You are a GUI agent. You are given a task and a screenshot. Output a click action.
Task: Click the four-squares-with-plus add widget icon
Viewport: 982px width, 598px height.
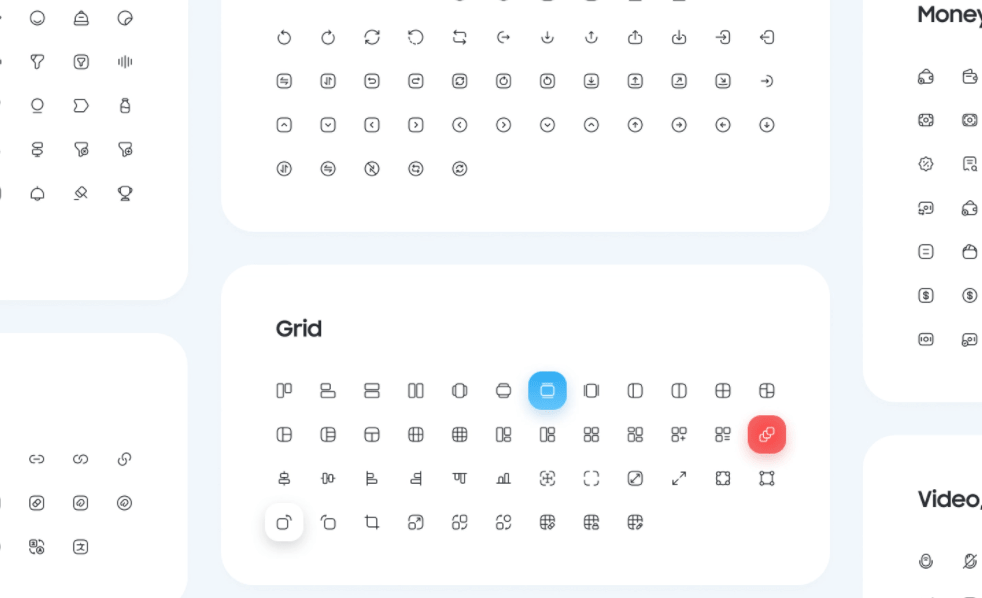point(679,435)
